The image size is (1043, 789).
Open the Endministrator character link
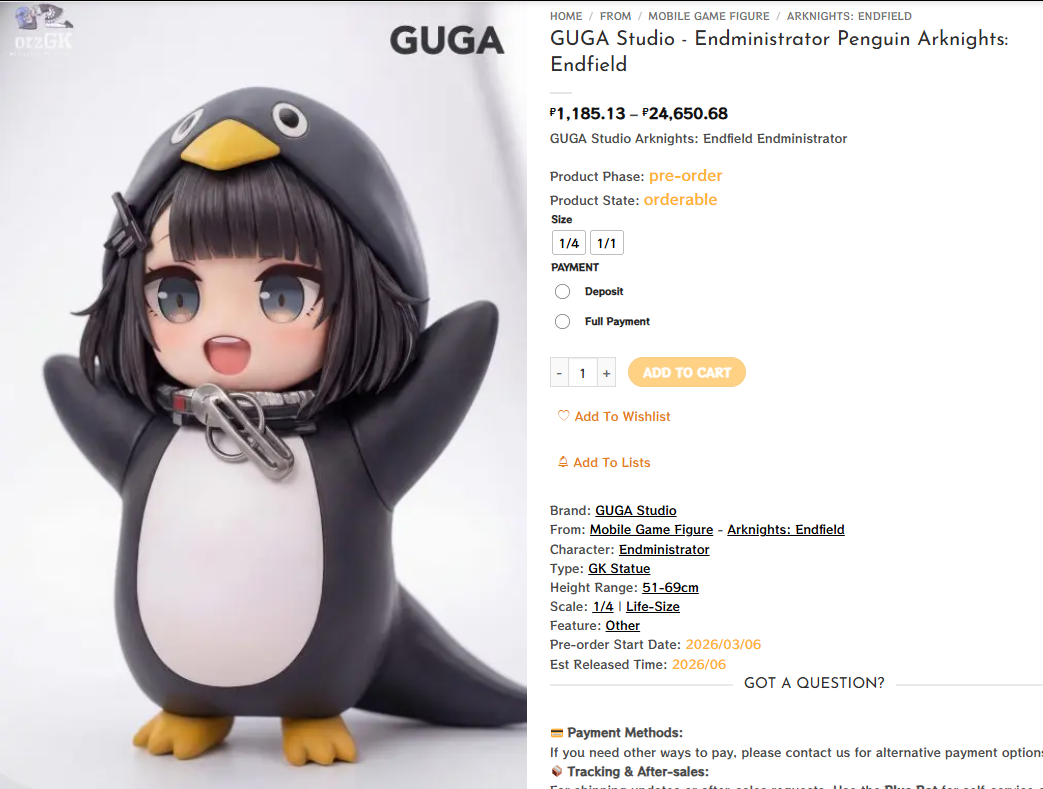(x=664, y=550)
